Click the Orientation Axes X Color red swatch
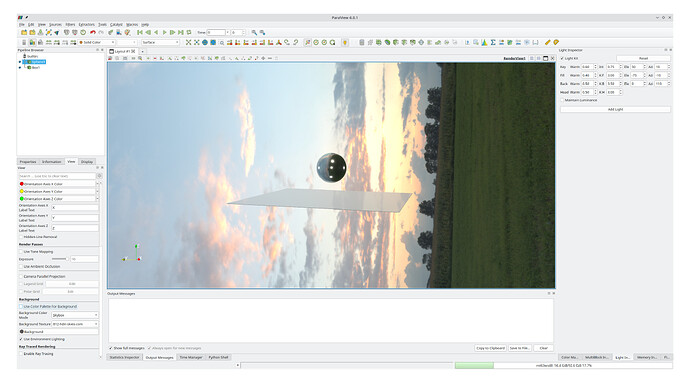690x388 pixels. (22, 184)
